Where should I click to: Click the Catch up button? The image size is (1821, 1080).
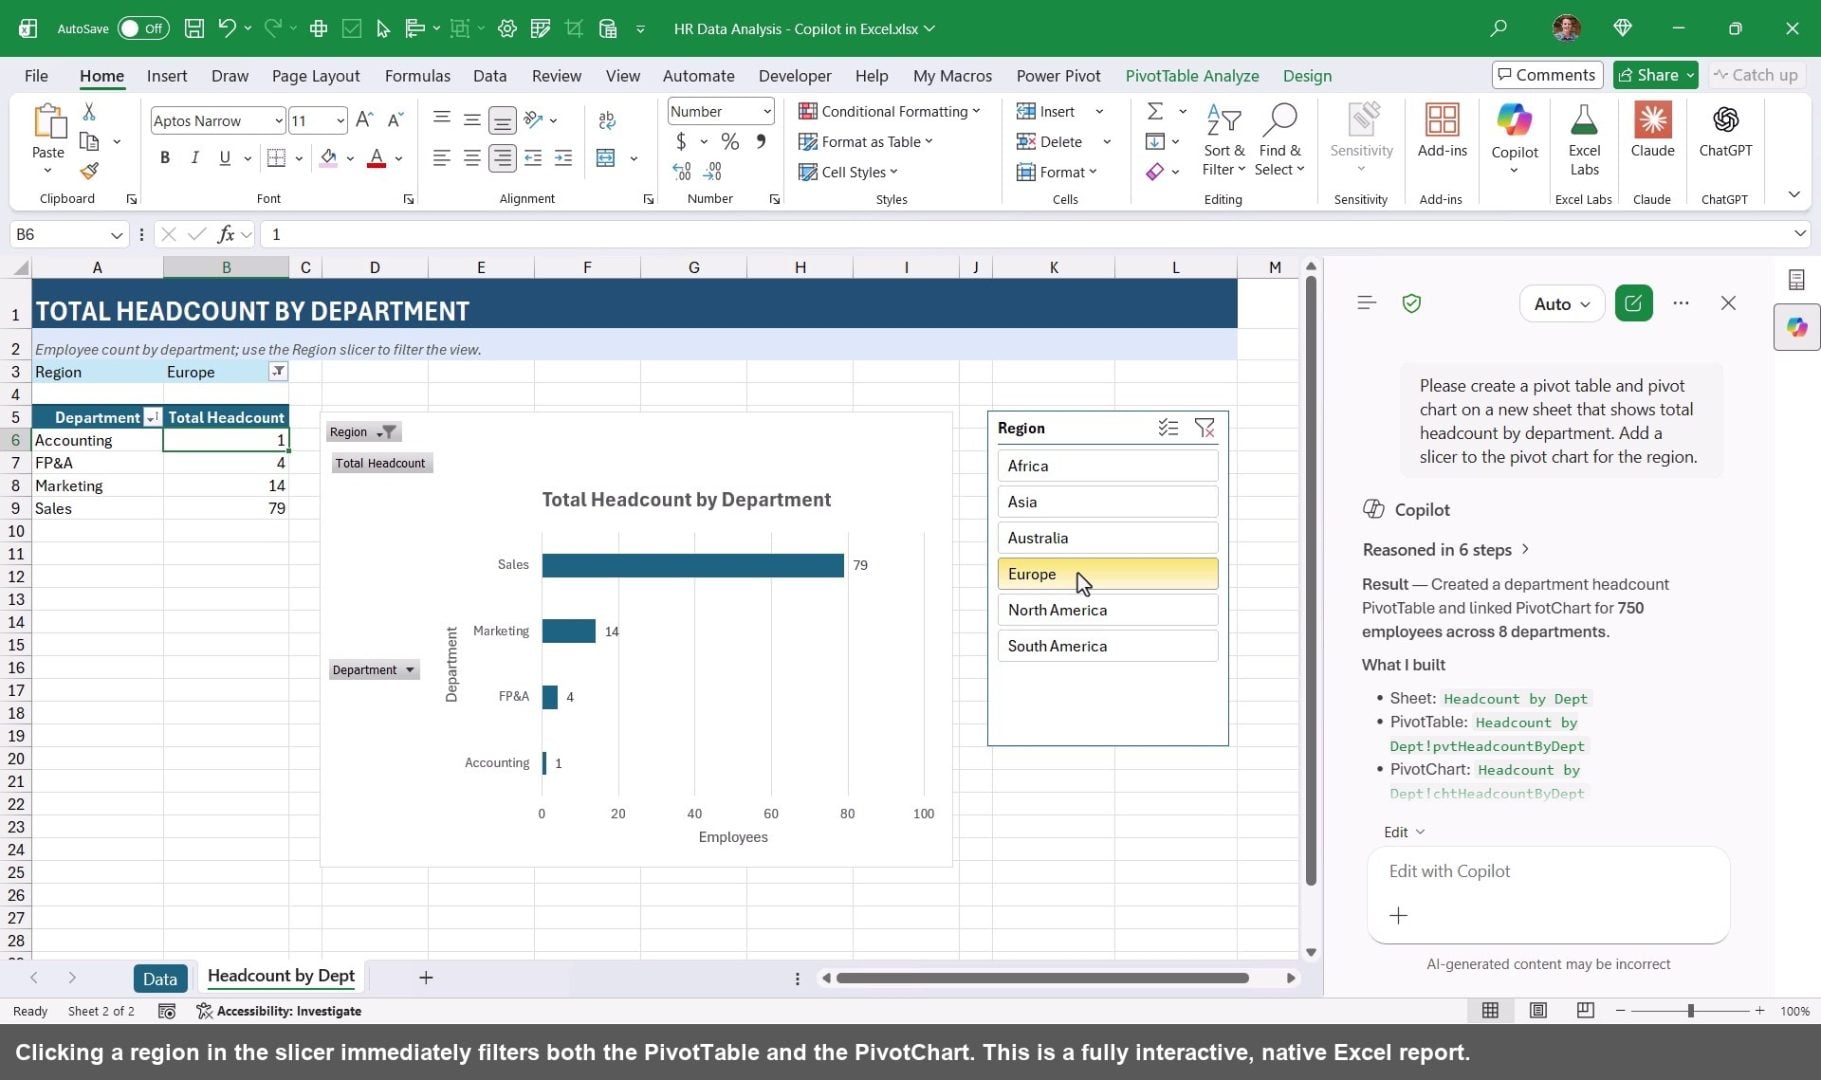[x=1755, y=75]
